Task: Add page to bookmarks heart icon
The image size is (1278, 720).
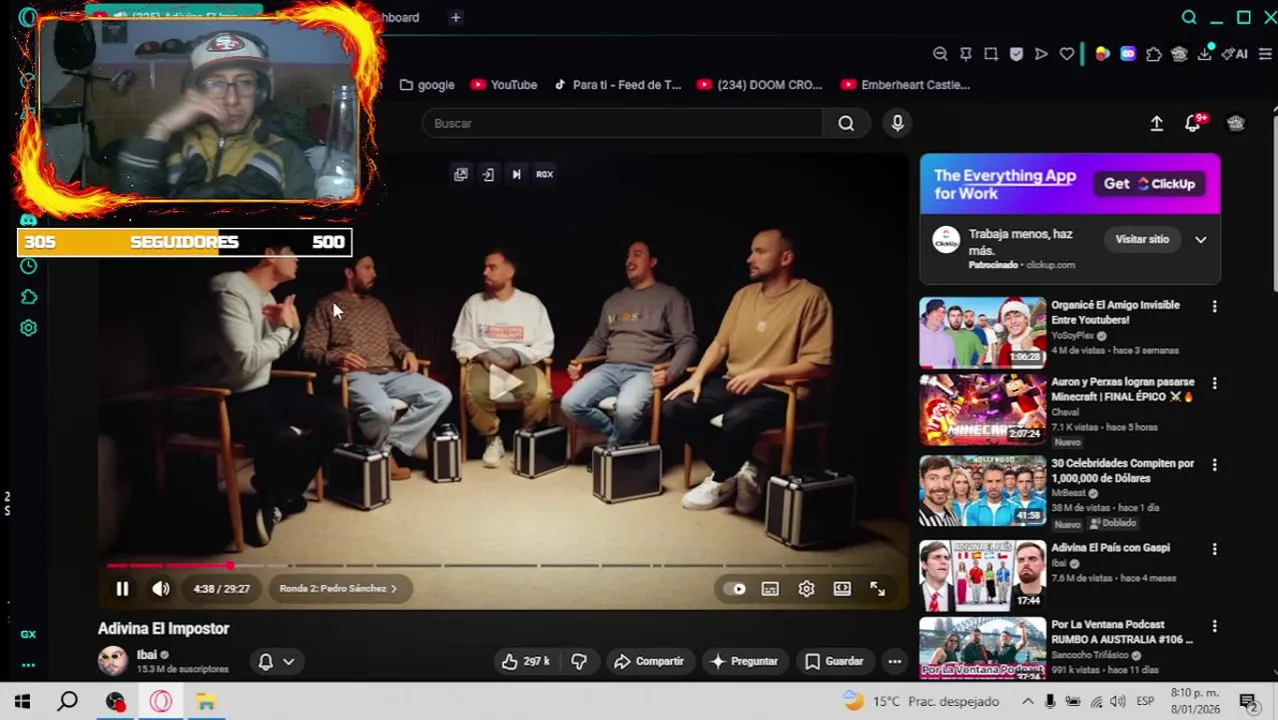Action: (x=1067, y=54)
